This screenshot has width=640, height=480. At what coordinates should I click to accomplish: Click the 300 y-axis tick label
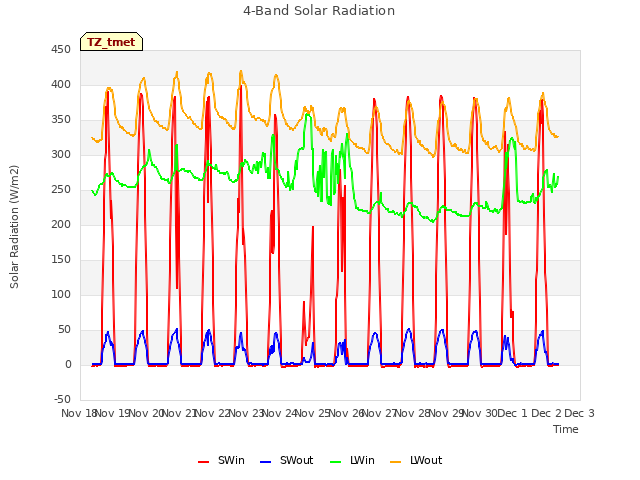[x=61, y=154]
